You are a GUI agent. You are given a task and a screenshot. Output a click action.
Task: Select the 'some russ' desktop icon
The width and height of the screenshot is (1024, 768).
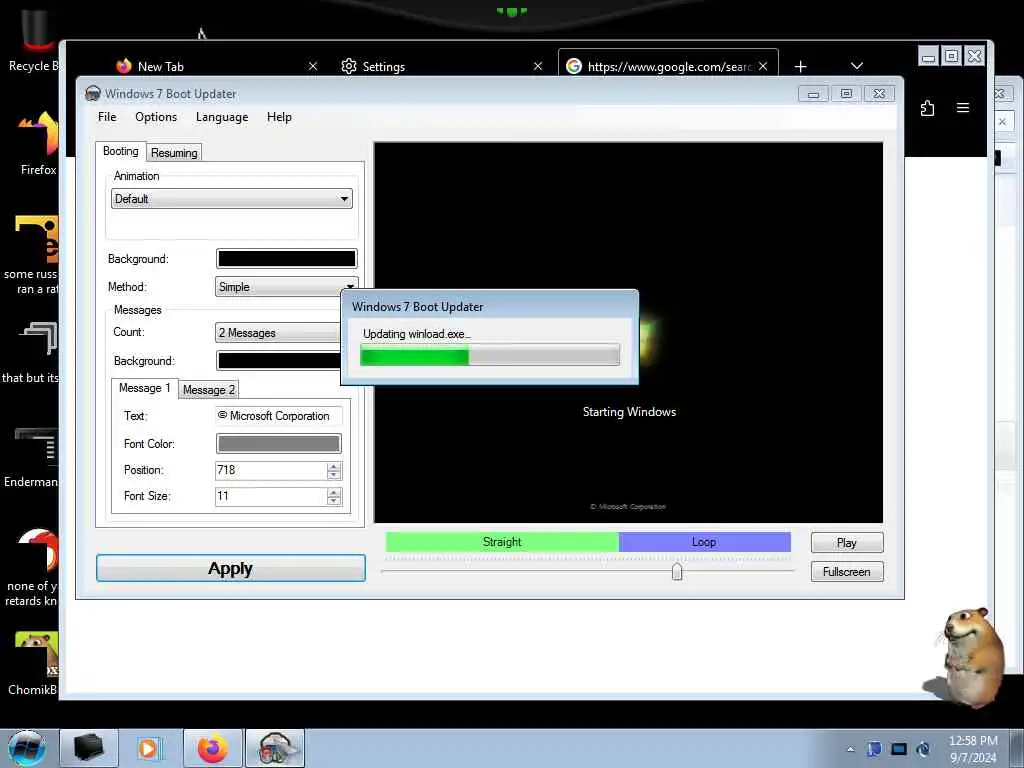tap(31, 255)
